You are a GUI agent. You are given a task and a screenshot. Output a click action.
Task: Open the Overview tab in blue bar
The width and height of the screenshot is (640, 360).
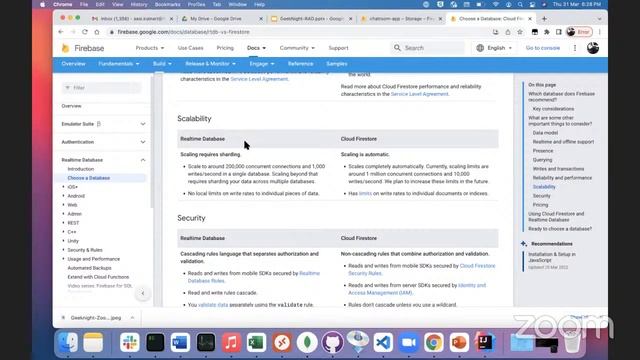tap(73, 64)
